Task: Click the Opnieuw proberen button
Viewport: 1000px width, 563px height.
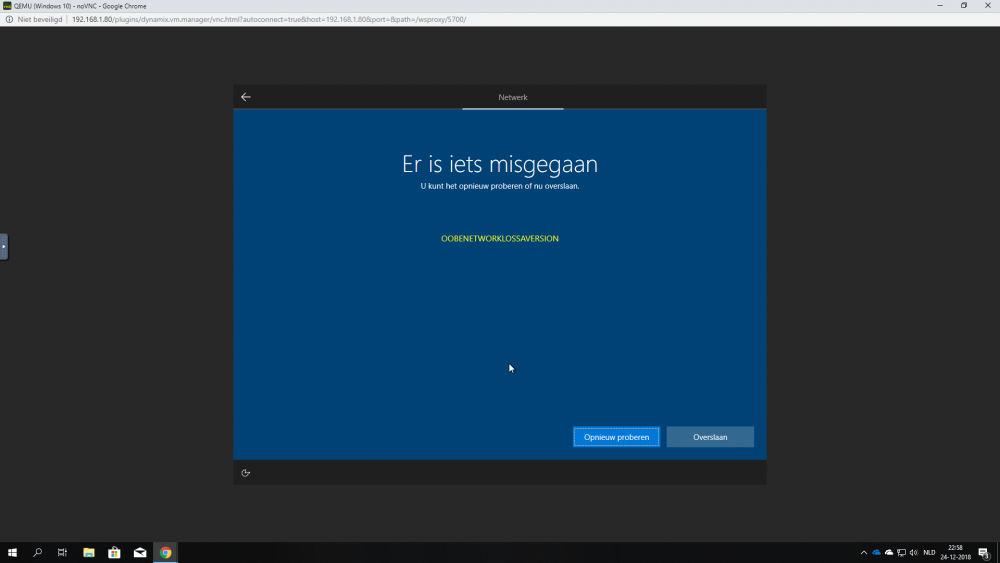Action: 616,437
